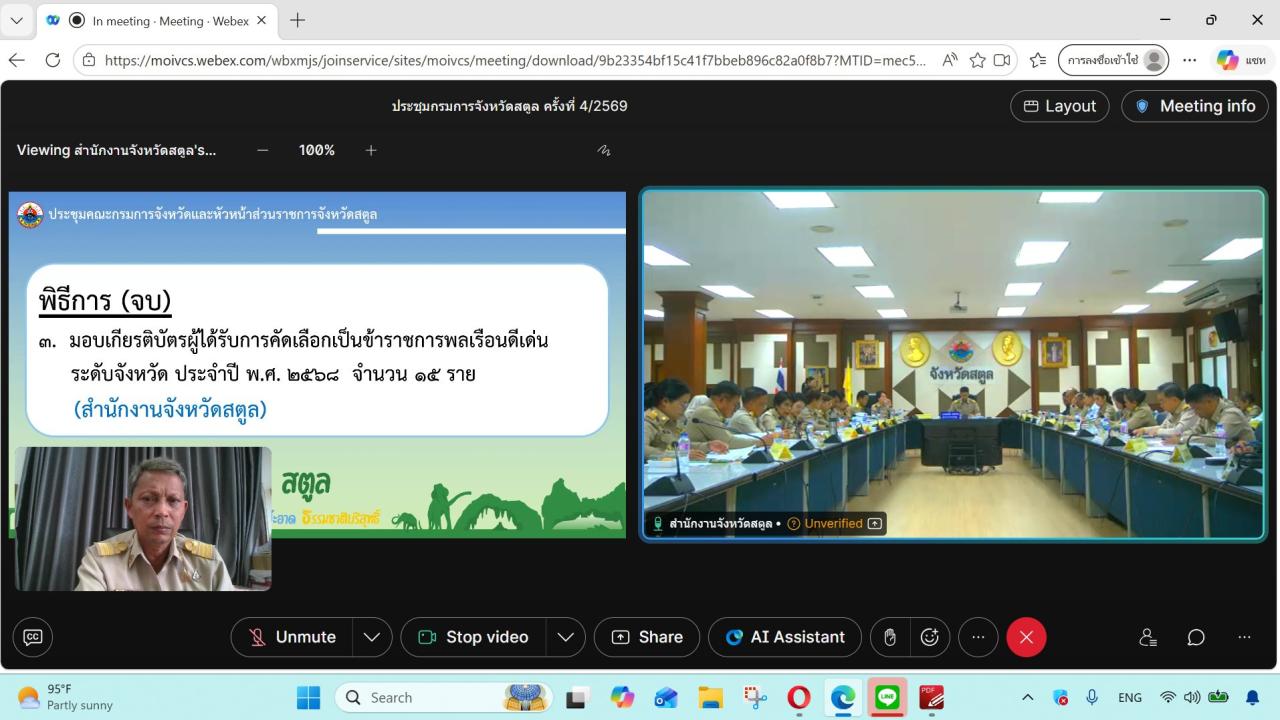Expand video options next to Stop video

565,637
